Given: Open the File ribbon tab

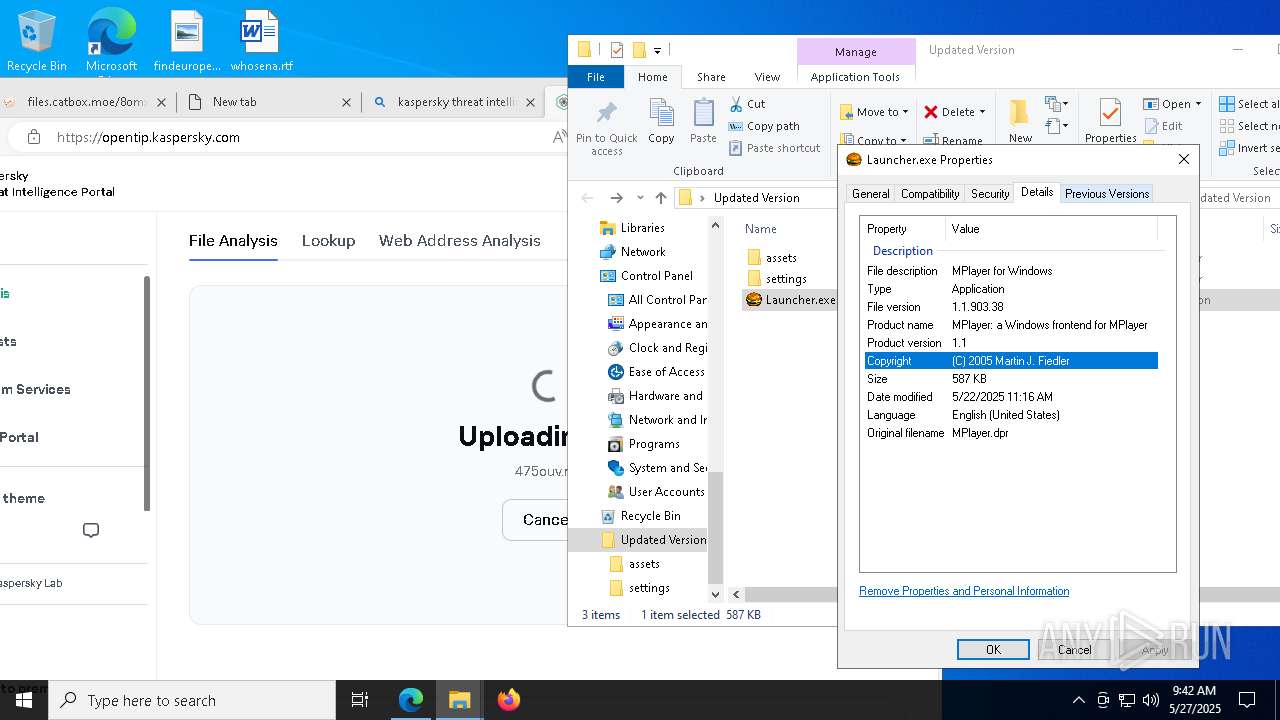Looking at the screenshot, I should 596,77.
